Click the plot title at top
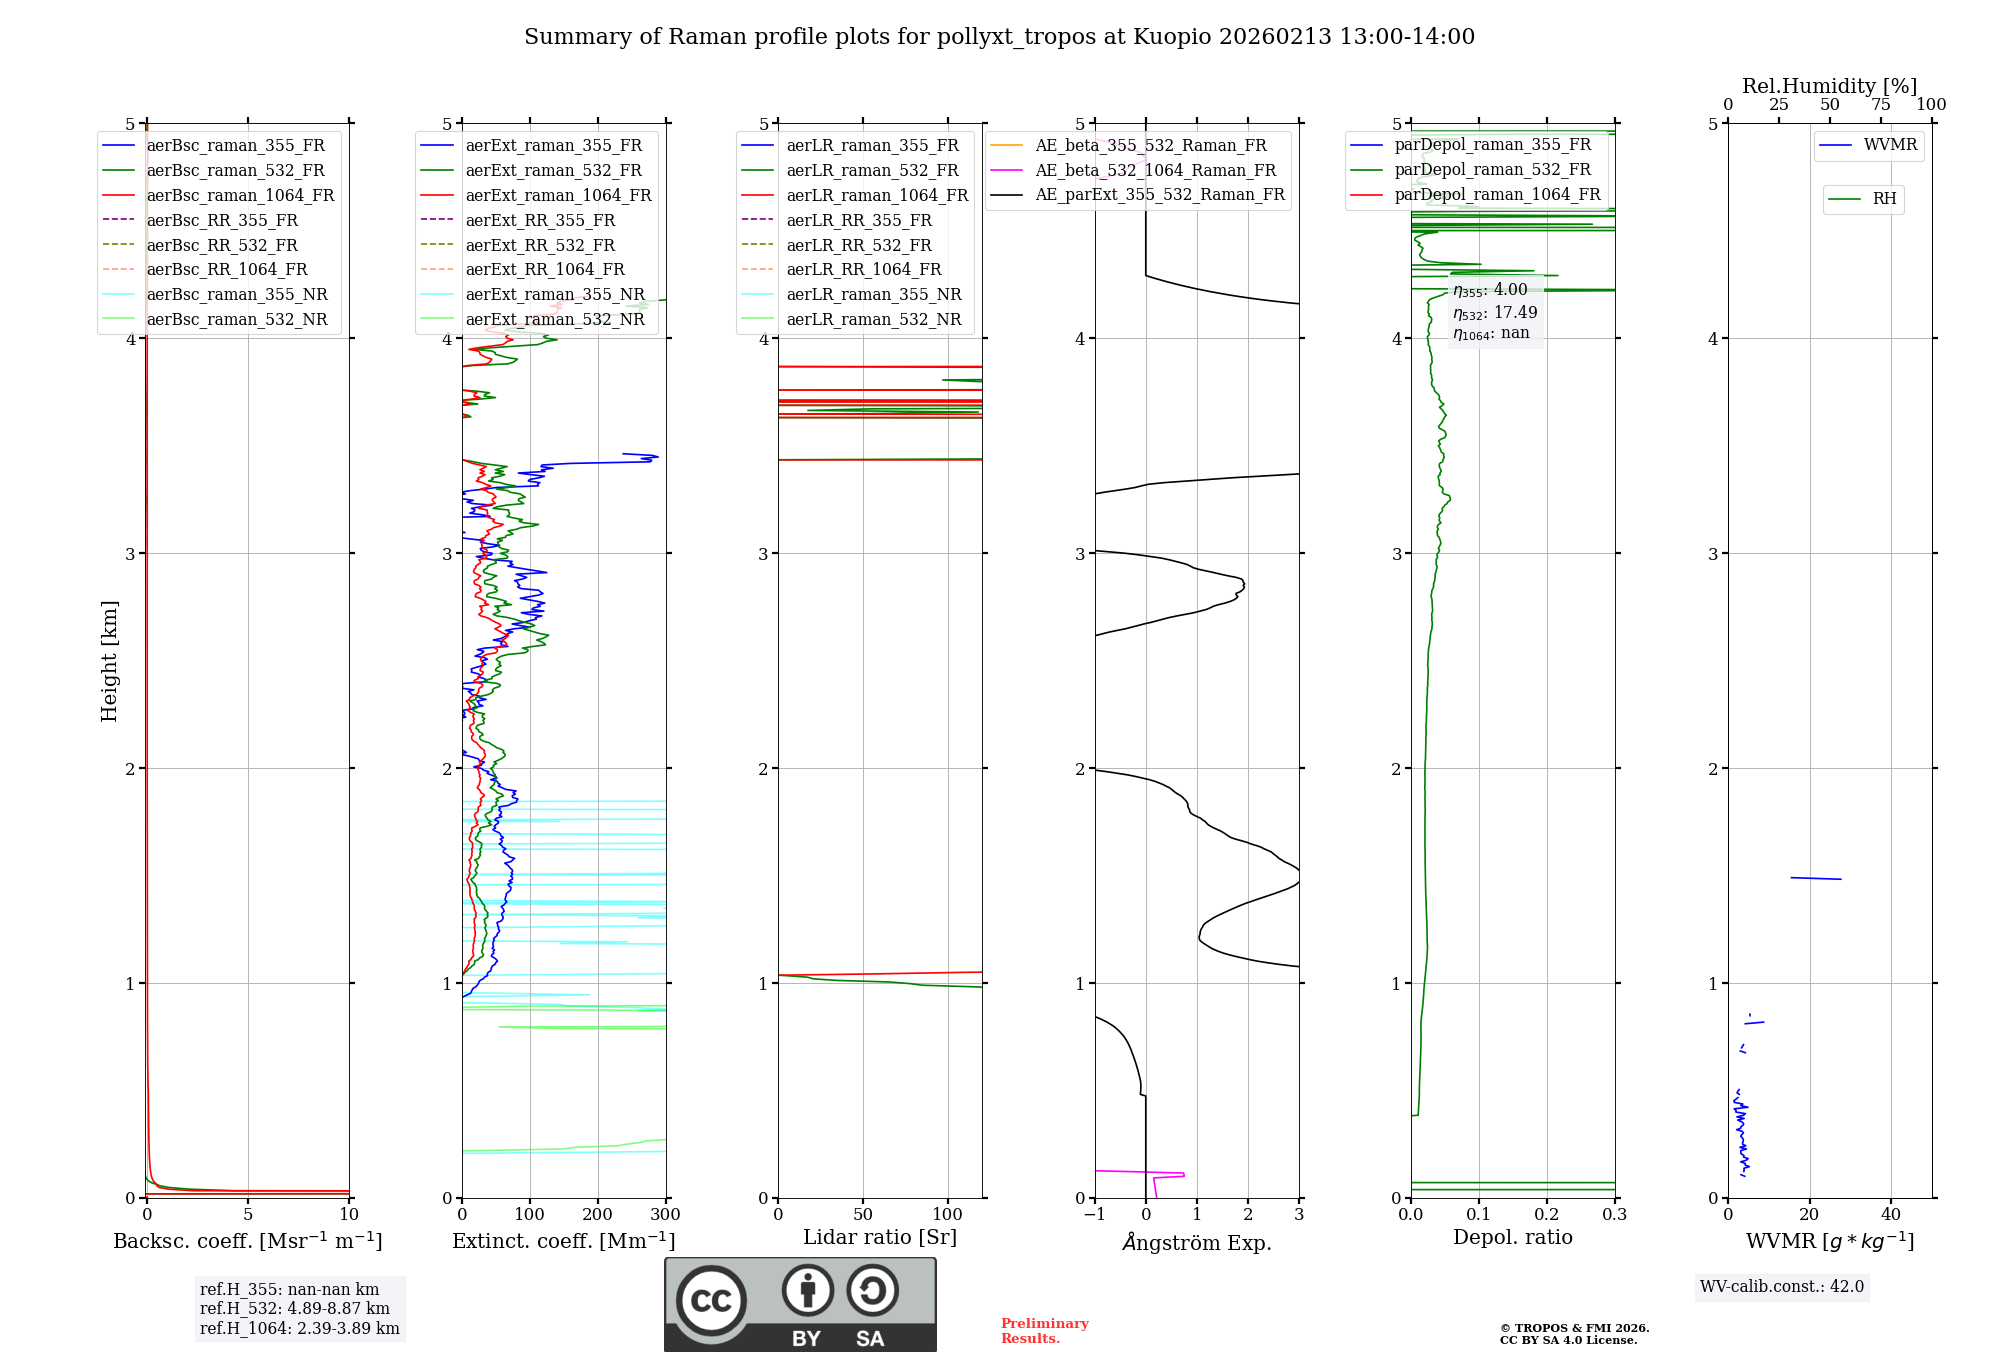Image resolution: width=2000 pixels, height=1360 pixels. [999, 37]
